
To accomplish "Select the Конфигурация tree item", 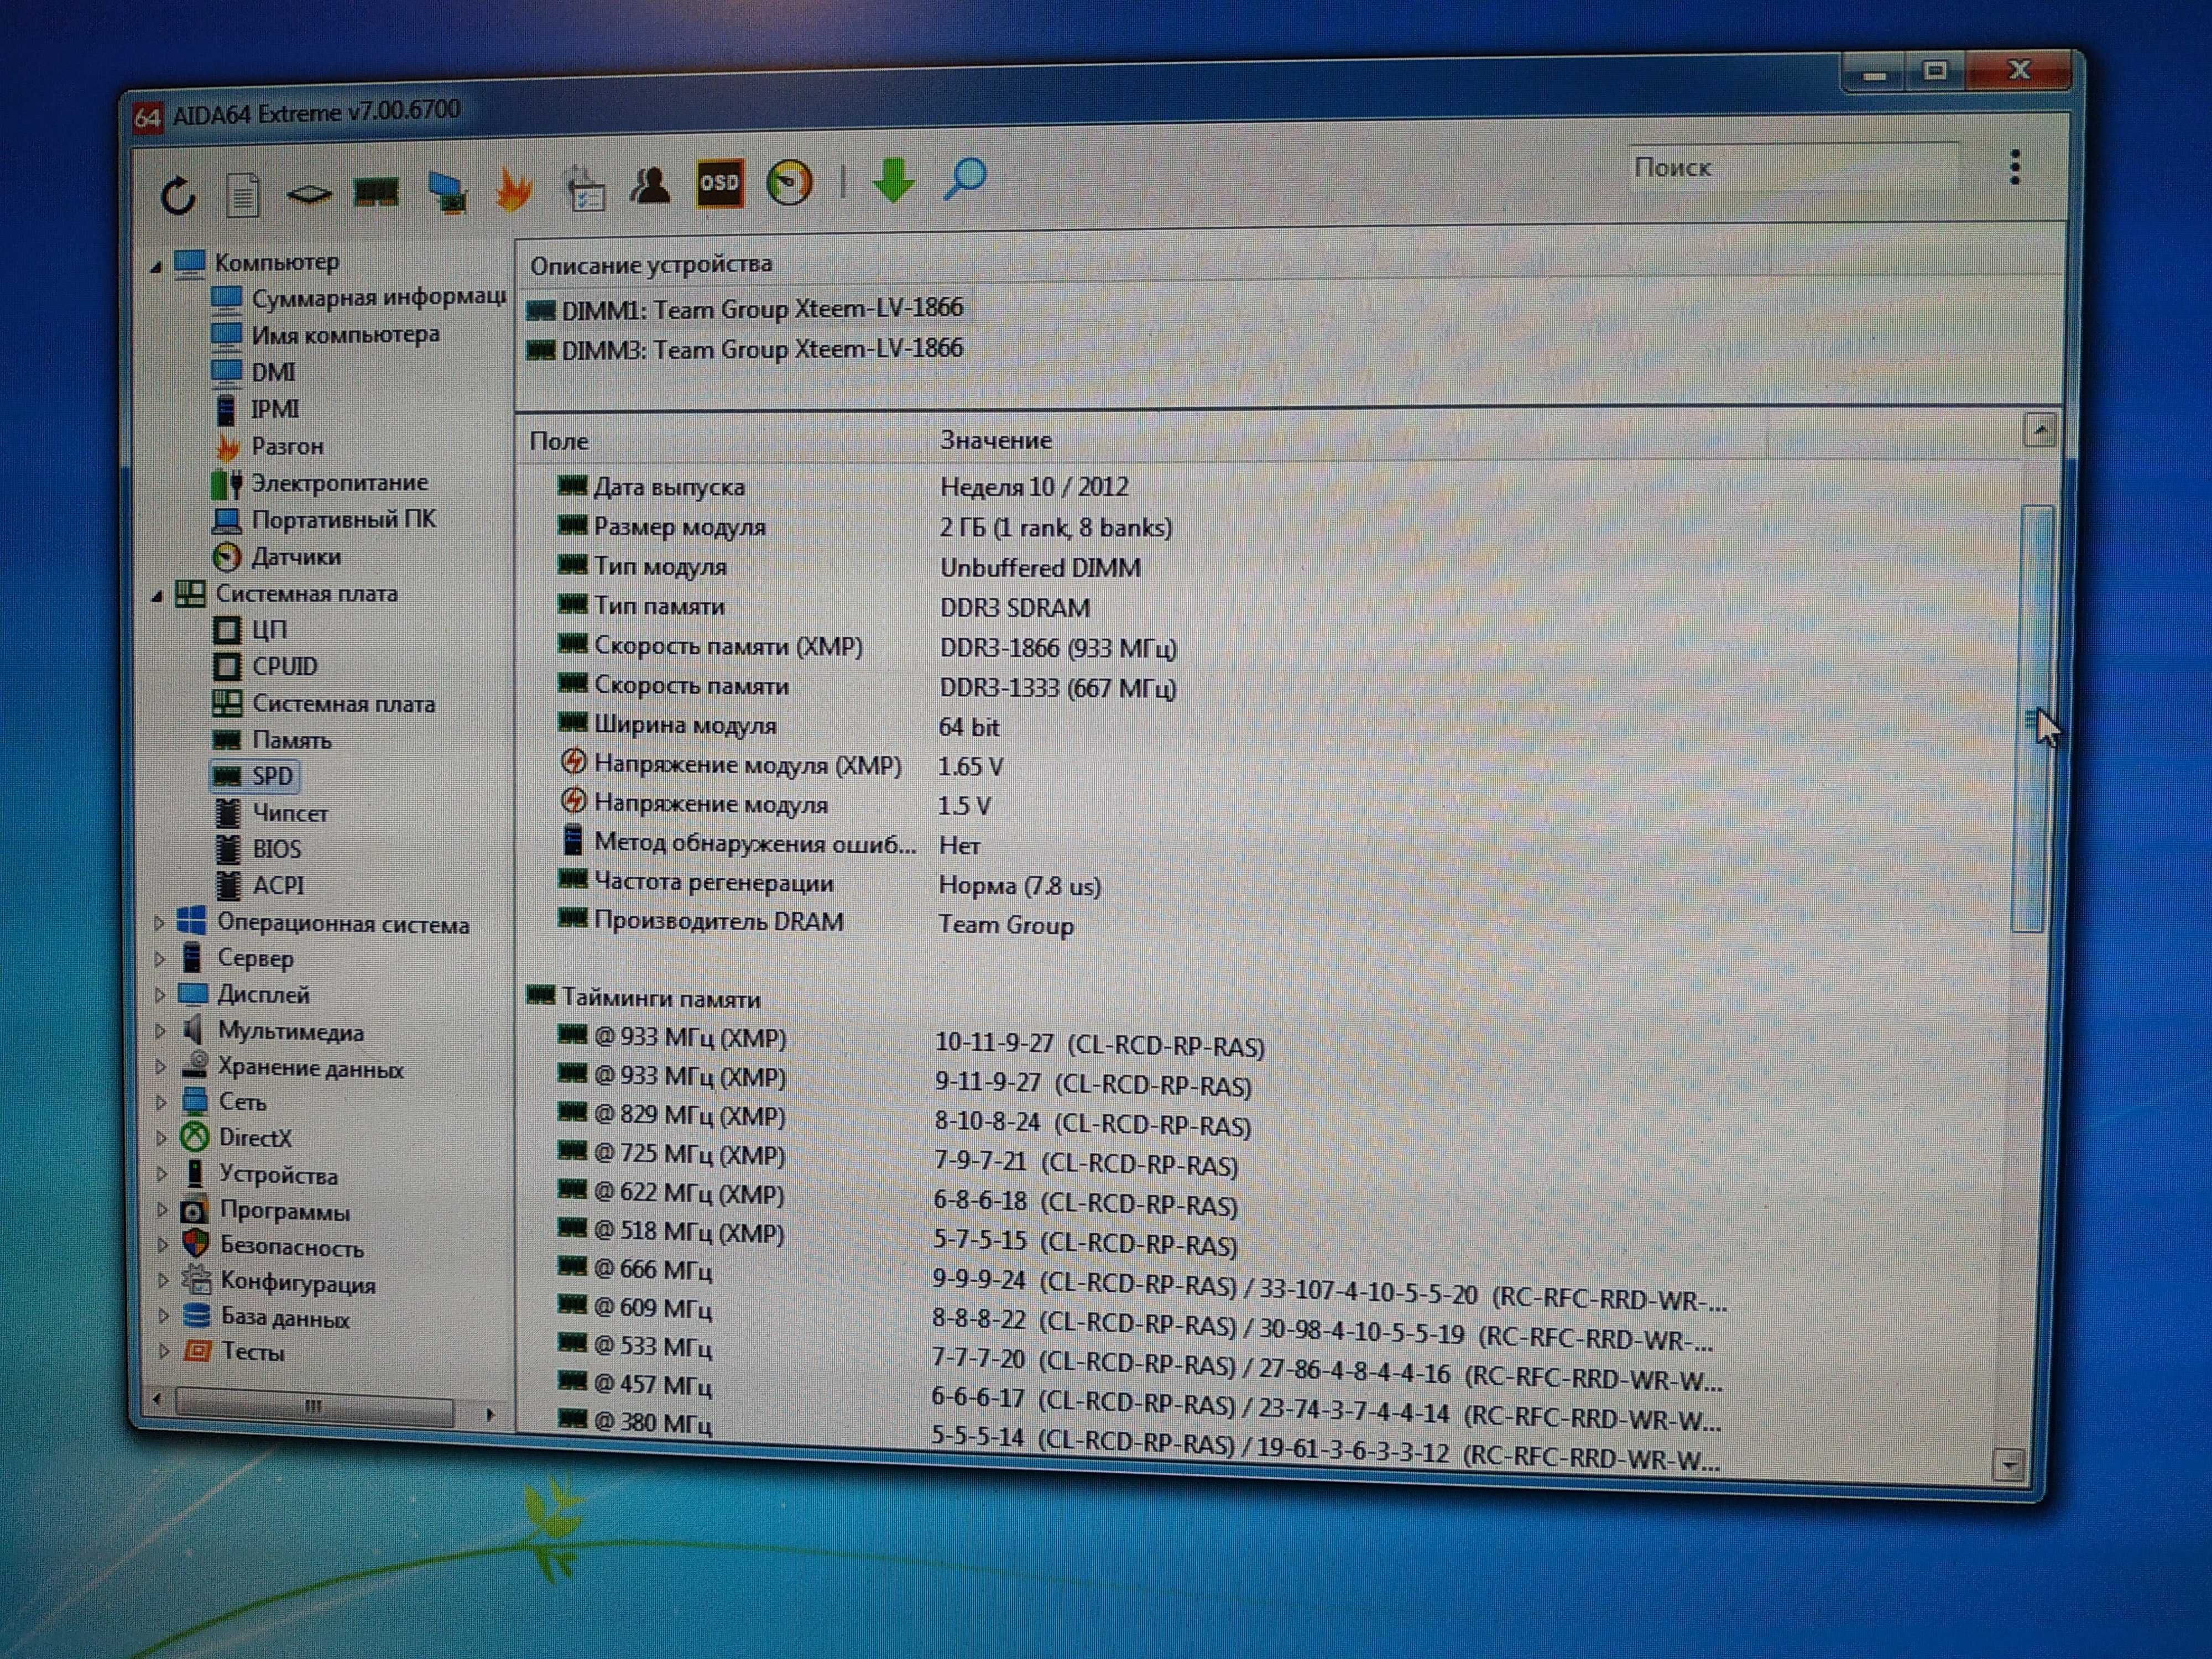I will 280,1283.
